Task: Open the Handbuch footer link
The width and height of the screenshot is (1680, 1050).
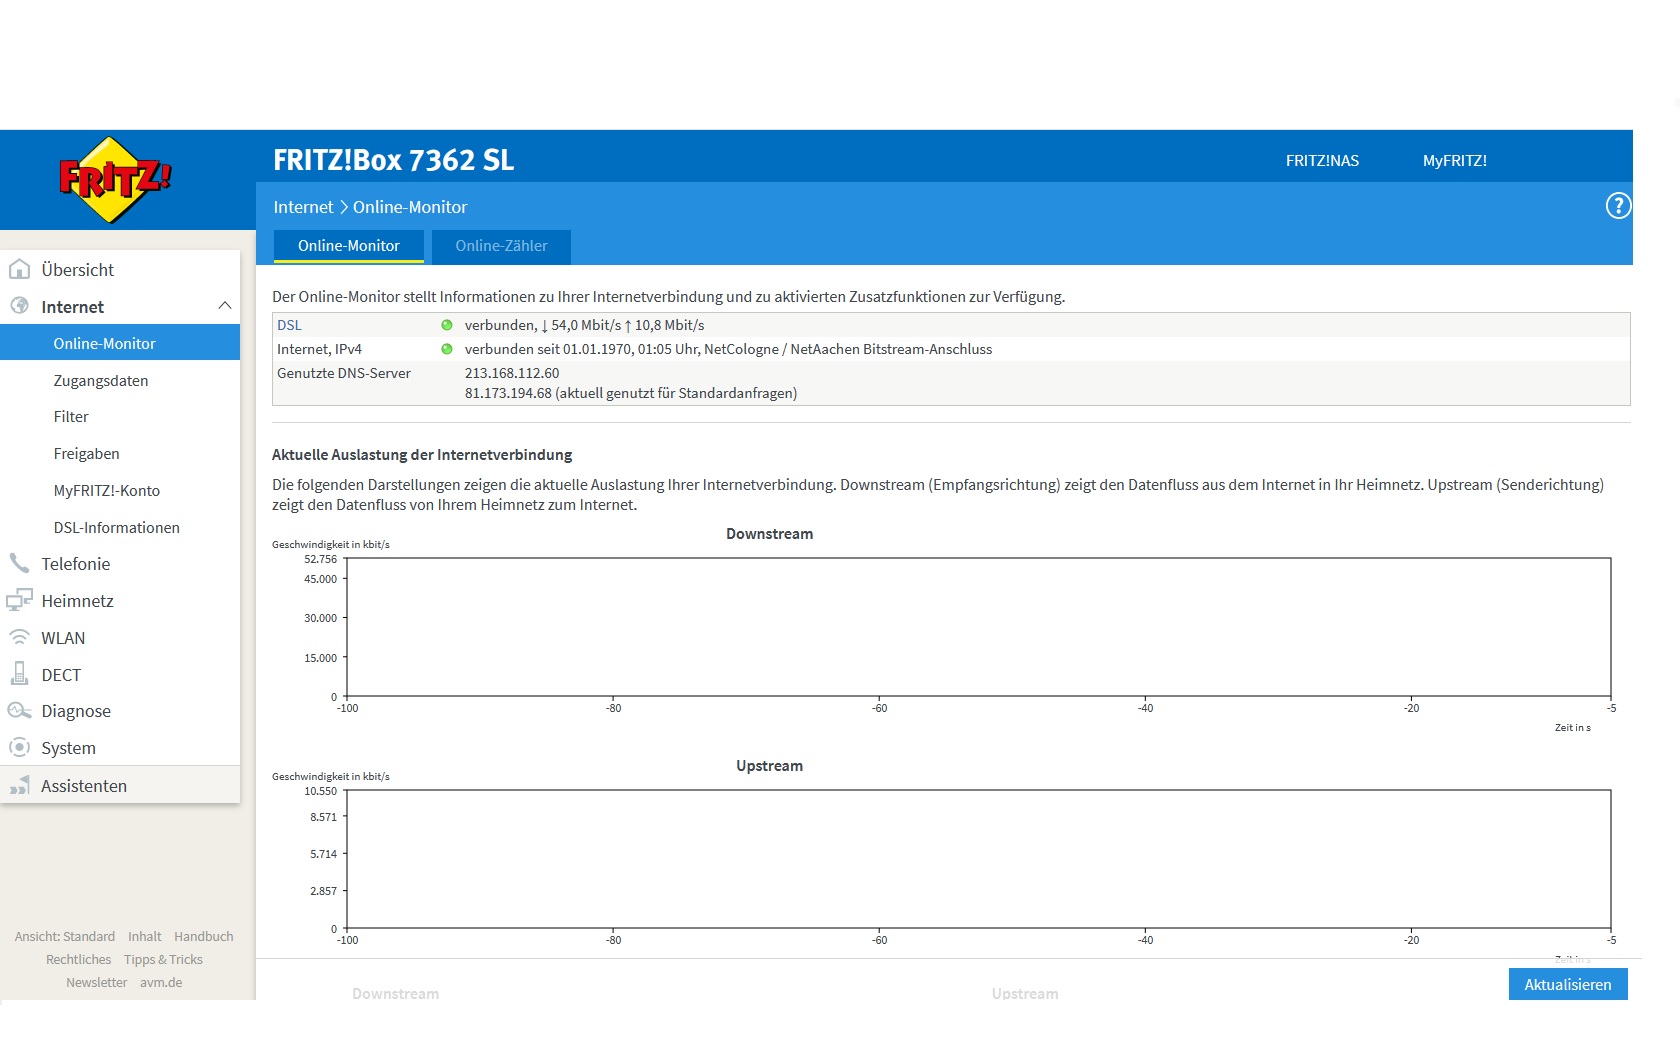Action: tap(204, 936)
